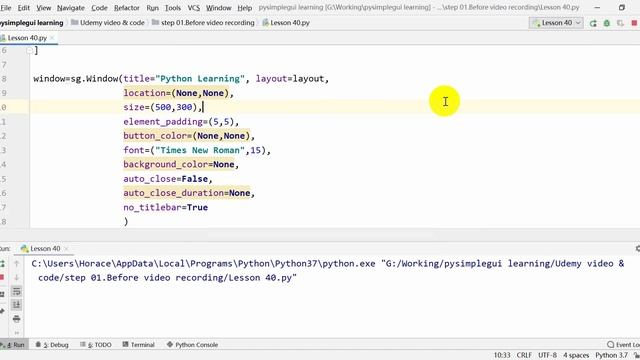Click 'Udemy video & code' breadcrumb folder

click(108, 23)
